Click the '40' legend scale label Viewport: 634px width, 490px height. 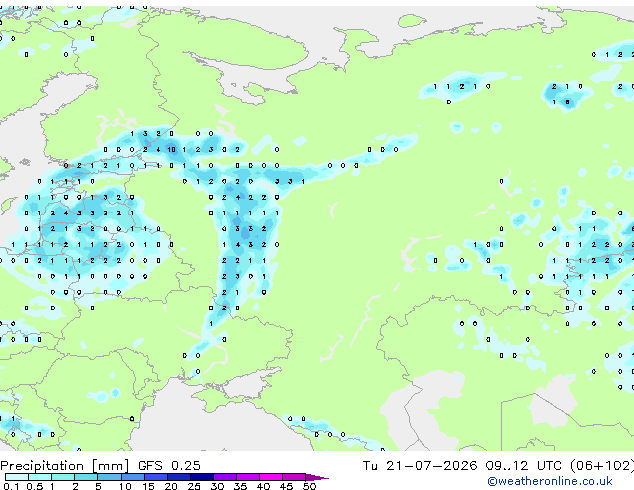(263, 486)
